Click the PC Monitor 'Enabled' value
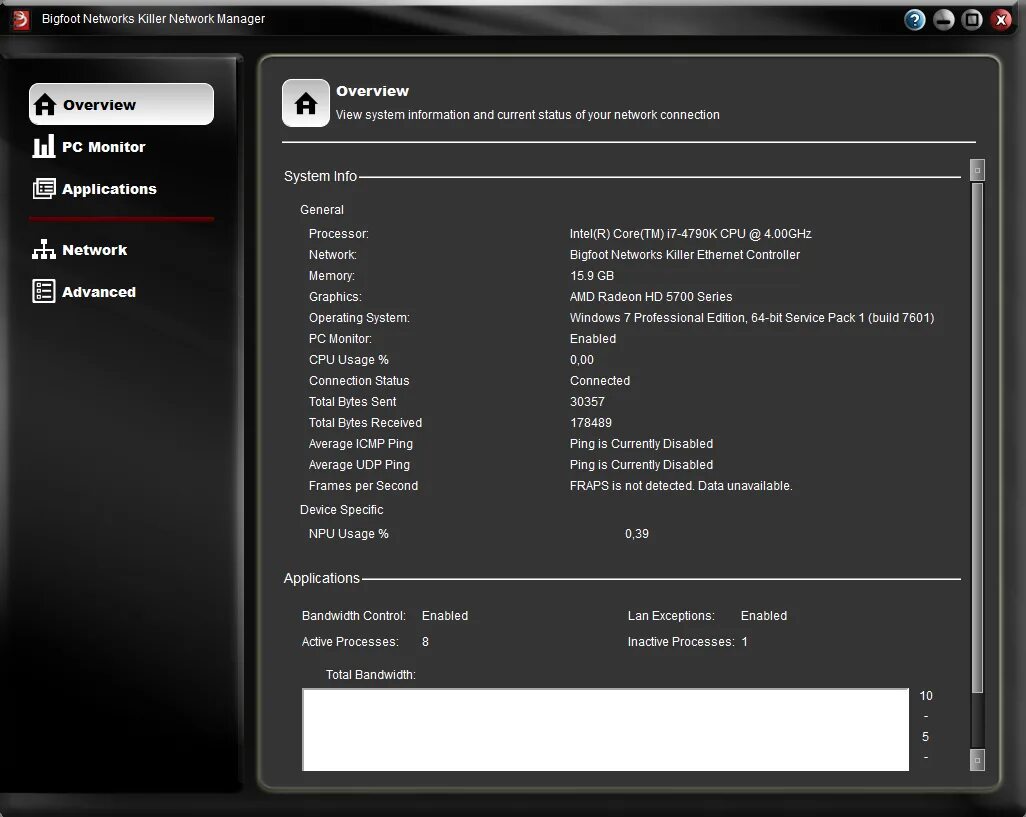The height and width of the screenshot is (817, 1026). 593,338
